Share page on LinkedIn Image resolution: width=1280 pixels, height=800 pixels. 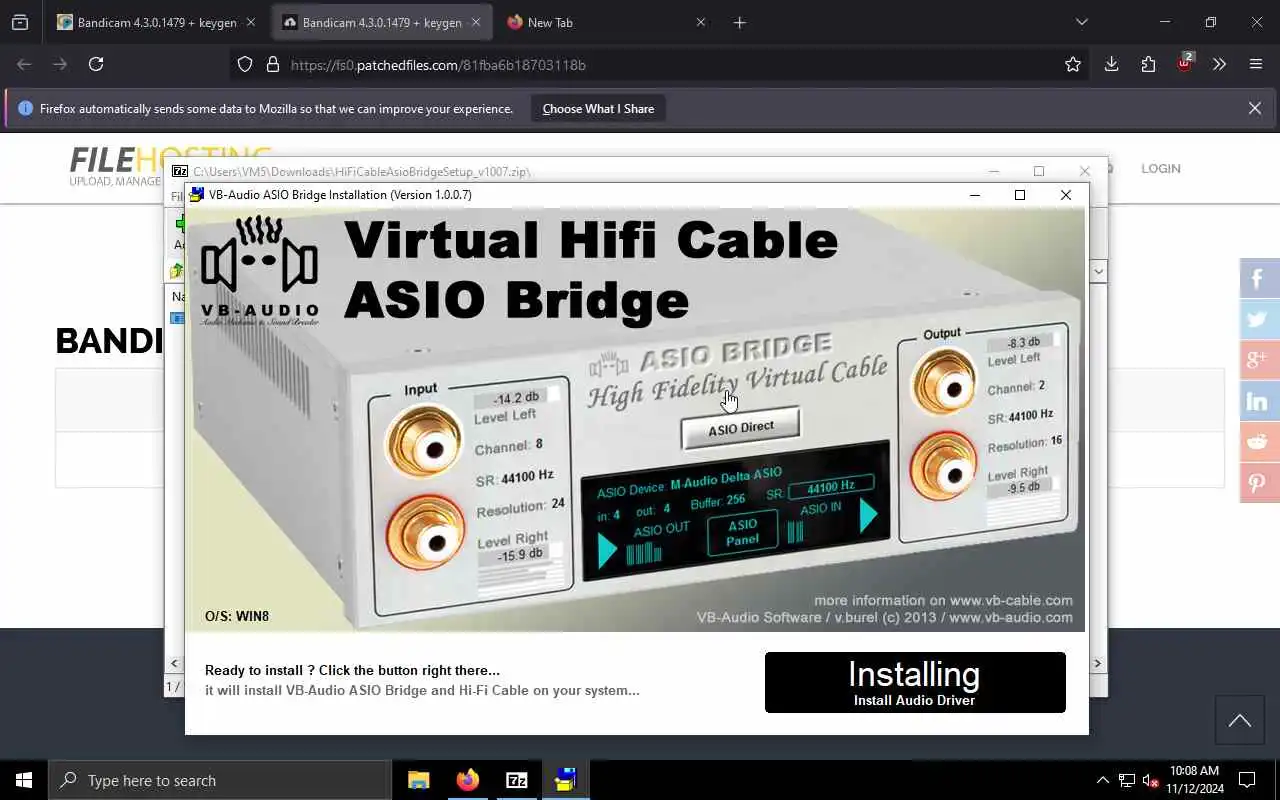(1259, 401)
